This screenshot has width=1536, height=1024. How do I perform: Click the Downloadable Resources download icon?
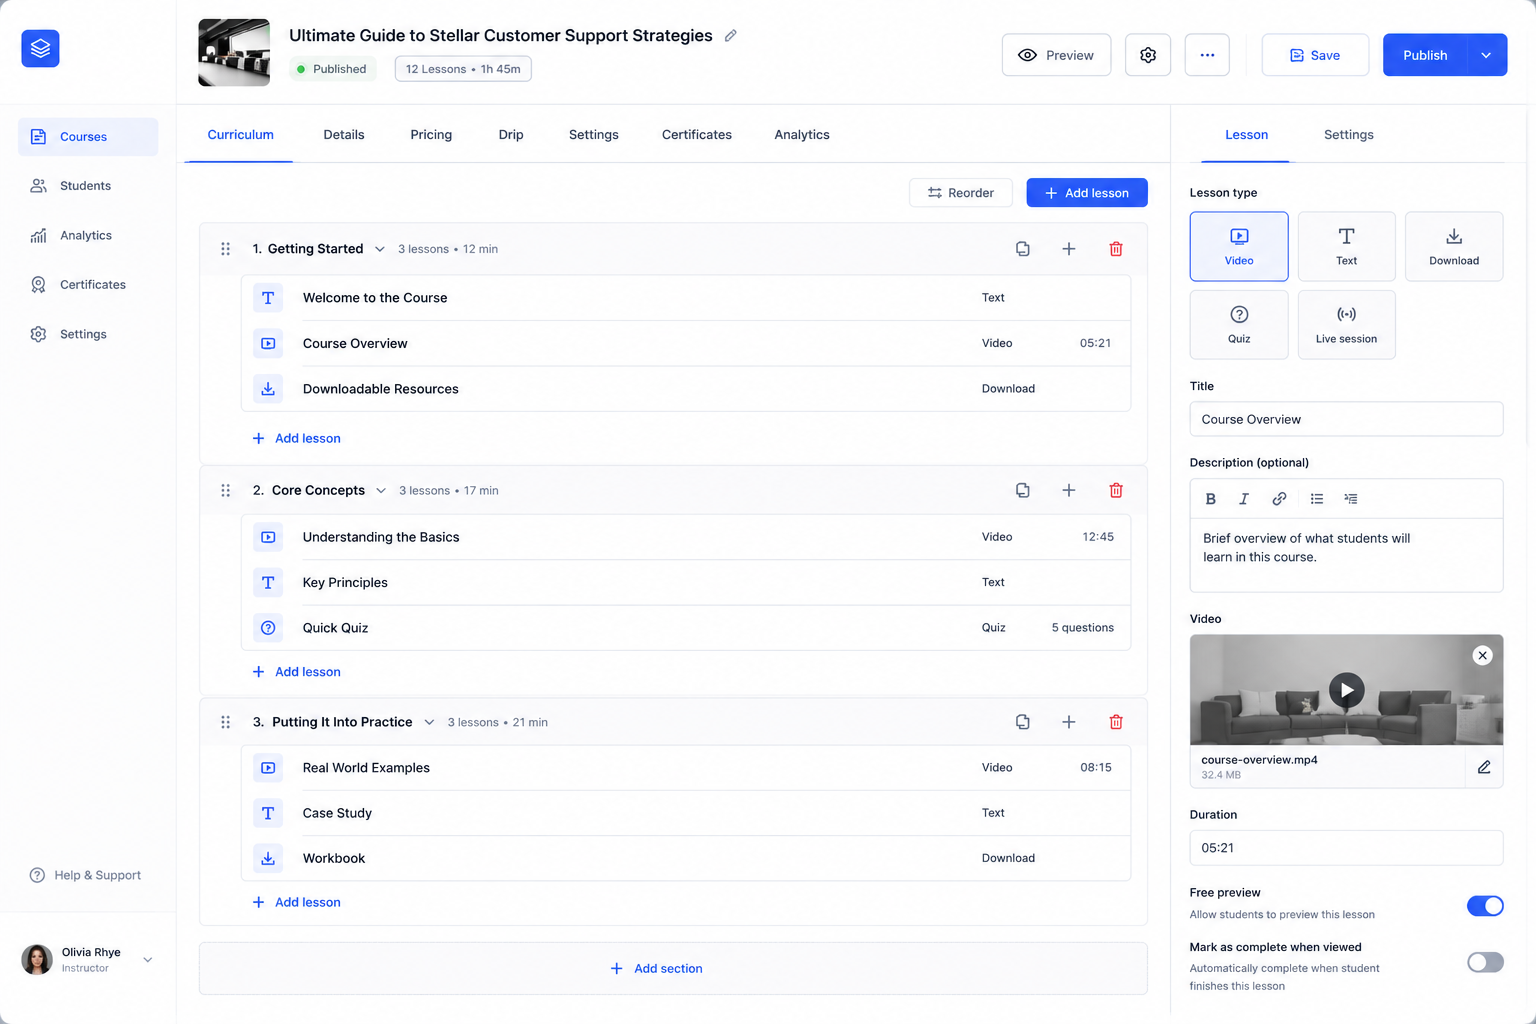268,389
